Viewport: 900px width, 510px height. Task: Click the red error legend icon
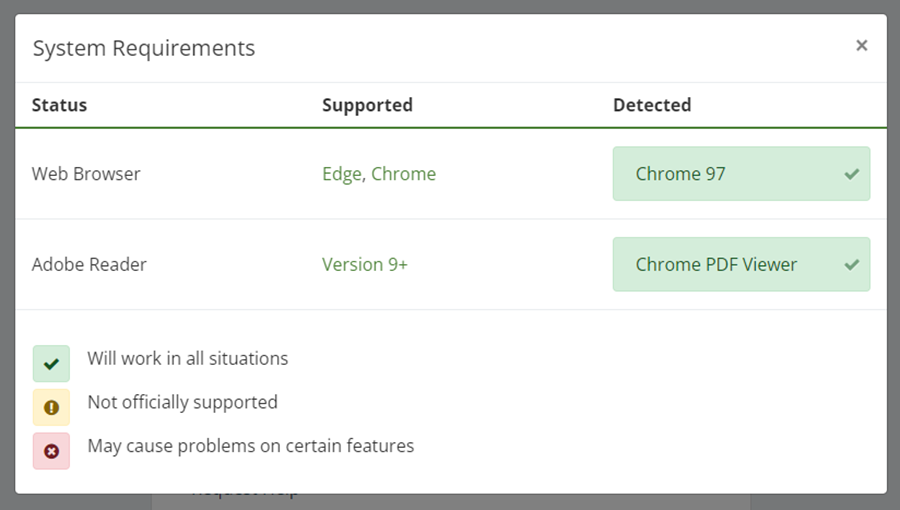tap(52, 451)
